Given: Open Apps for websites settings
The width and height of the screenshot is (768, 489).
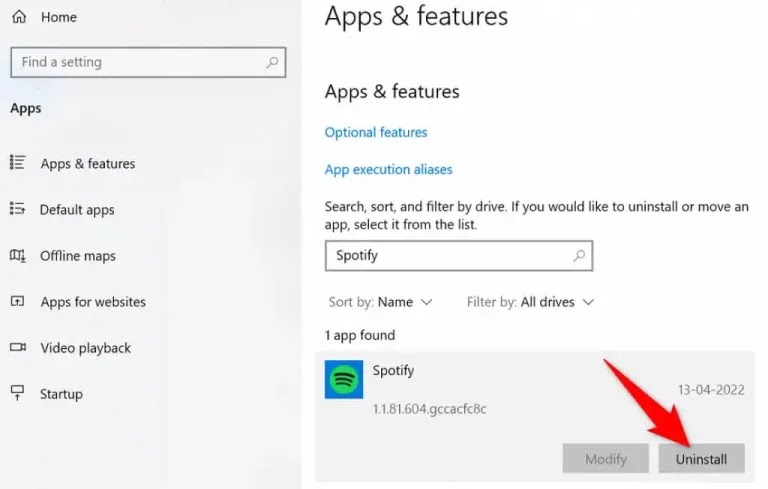Looking at the screenshot, I should 93,302.
